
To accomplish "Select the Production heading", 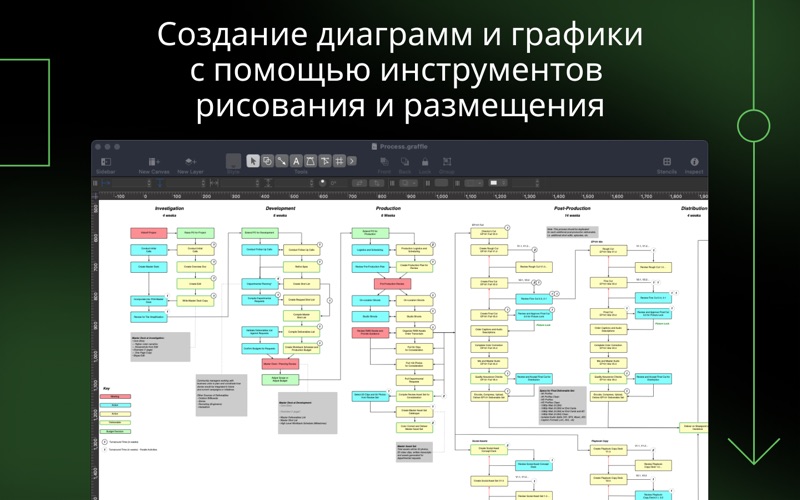I will pyautogui.click(x=388, y=208).
